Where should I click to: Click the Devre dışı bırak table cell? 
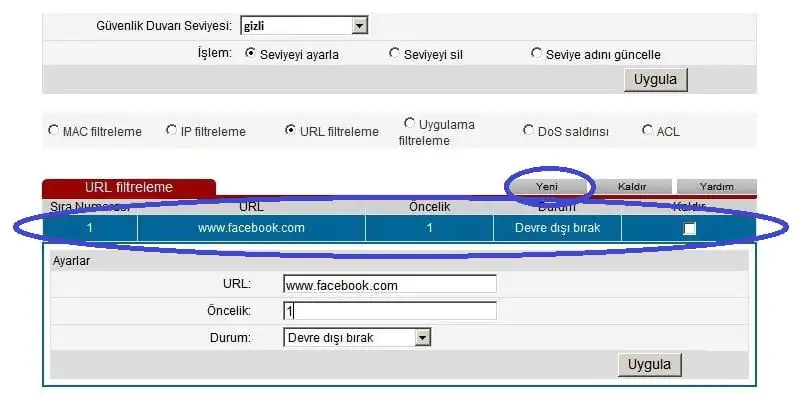(x=557, y=228)
